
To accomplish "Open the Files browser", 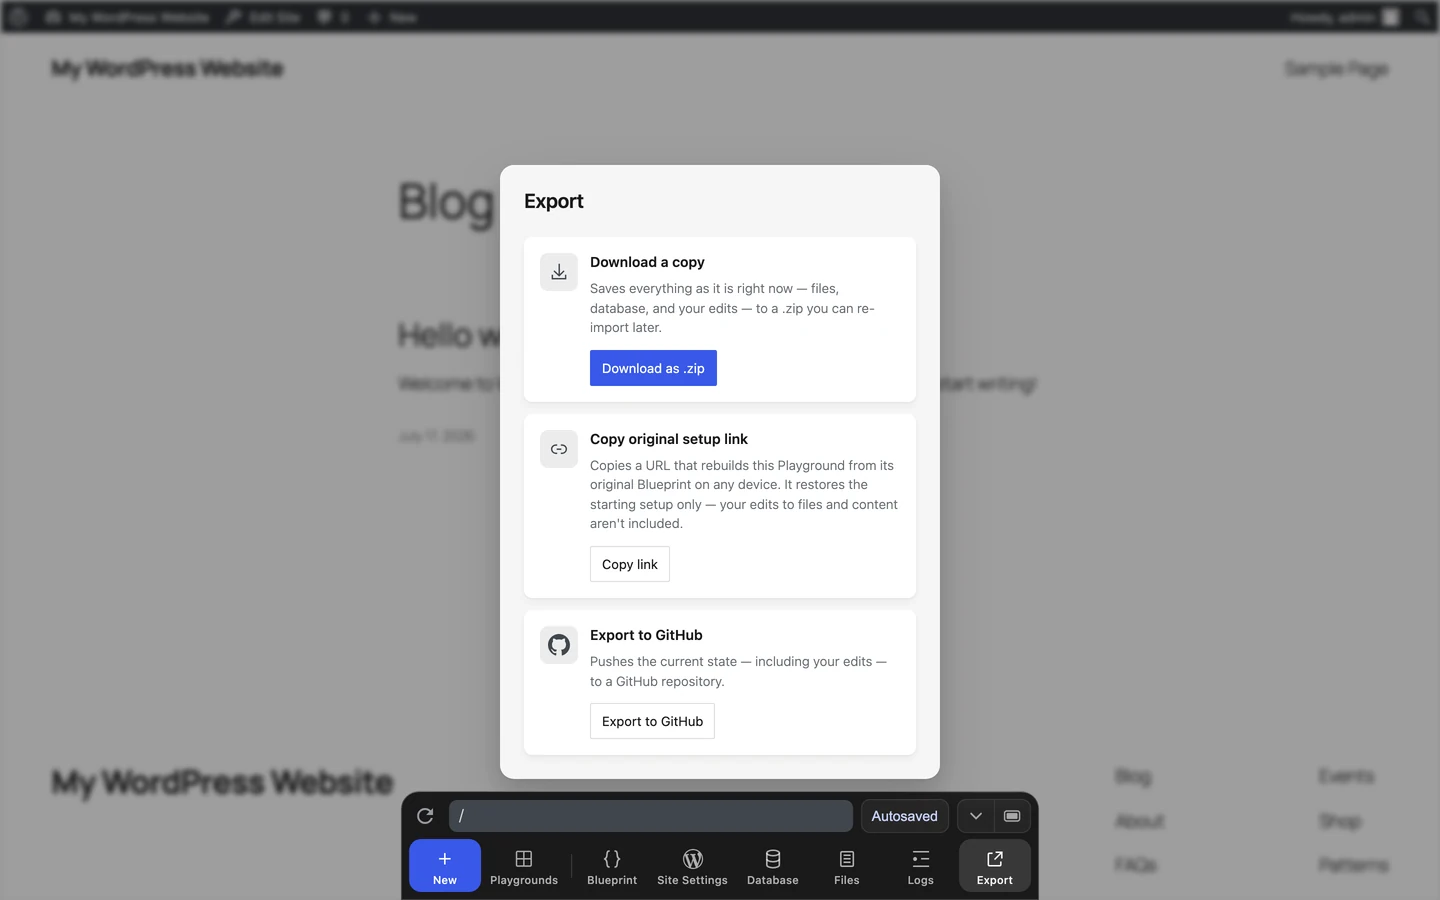I will click(x=847, y=866).
